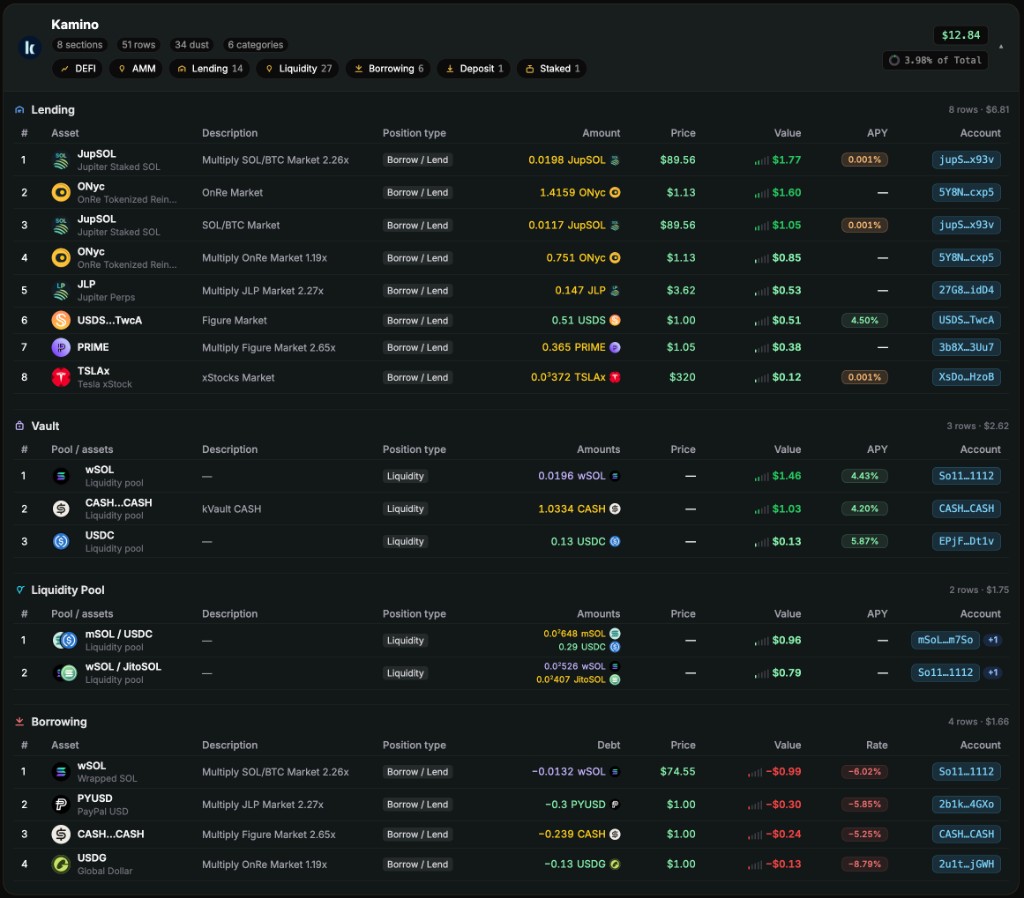1024x898 pixels.
Task: Click the TSLAx Tesla xStock icon
Action: point(61,377)
